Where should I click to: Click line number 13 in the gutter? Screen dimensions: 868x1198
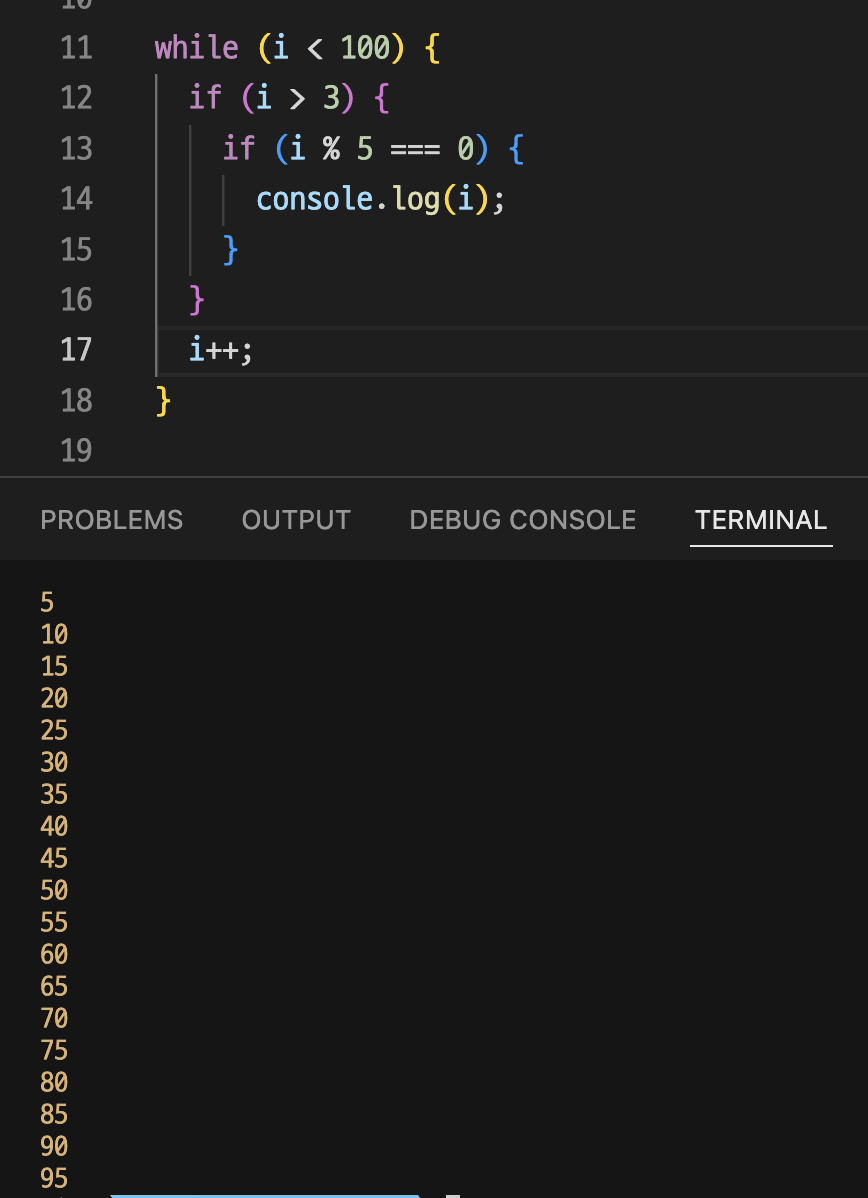[76, 149]
